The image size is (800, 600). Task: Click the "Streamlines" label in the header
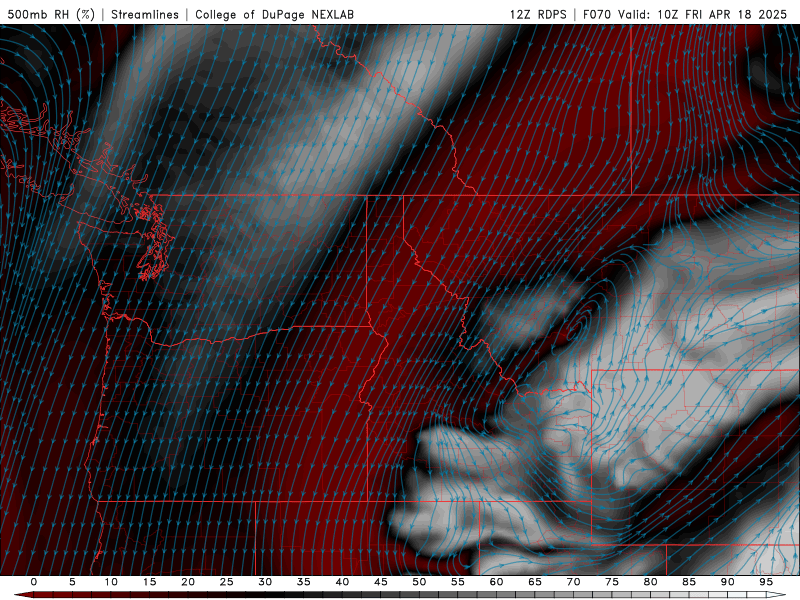145,14
